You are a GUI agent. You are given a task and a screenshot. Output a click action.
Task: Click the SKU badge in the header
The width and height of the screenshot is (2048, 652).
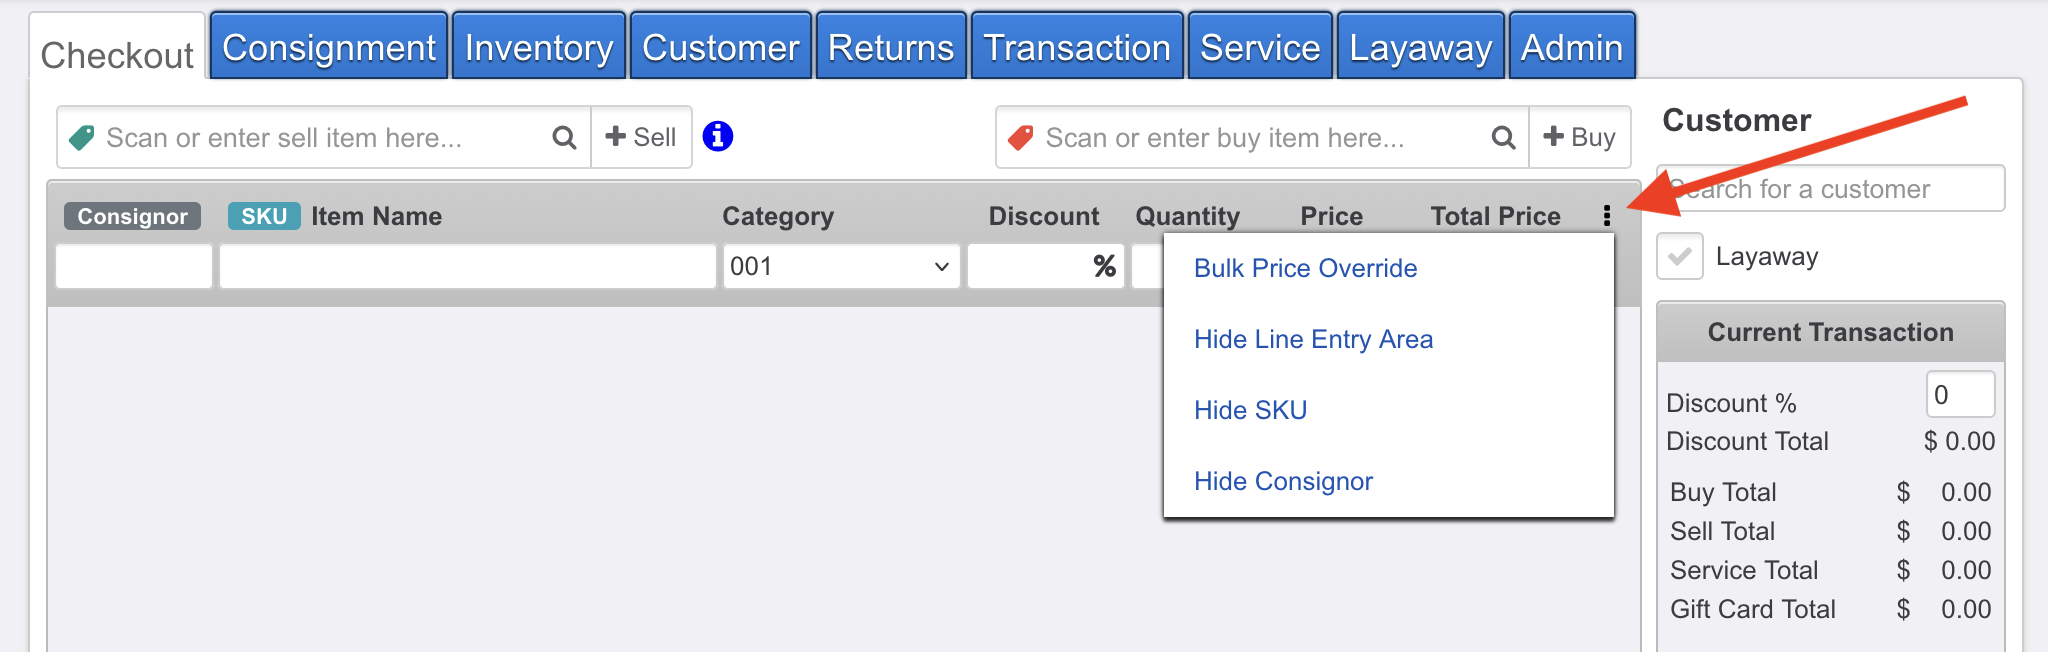coord(264,216)
